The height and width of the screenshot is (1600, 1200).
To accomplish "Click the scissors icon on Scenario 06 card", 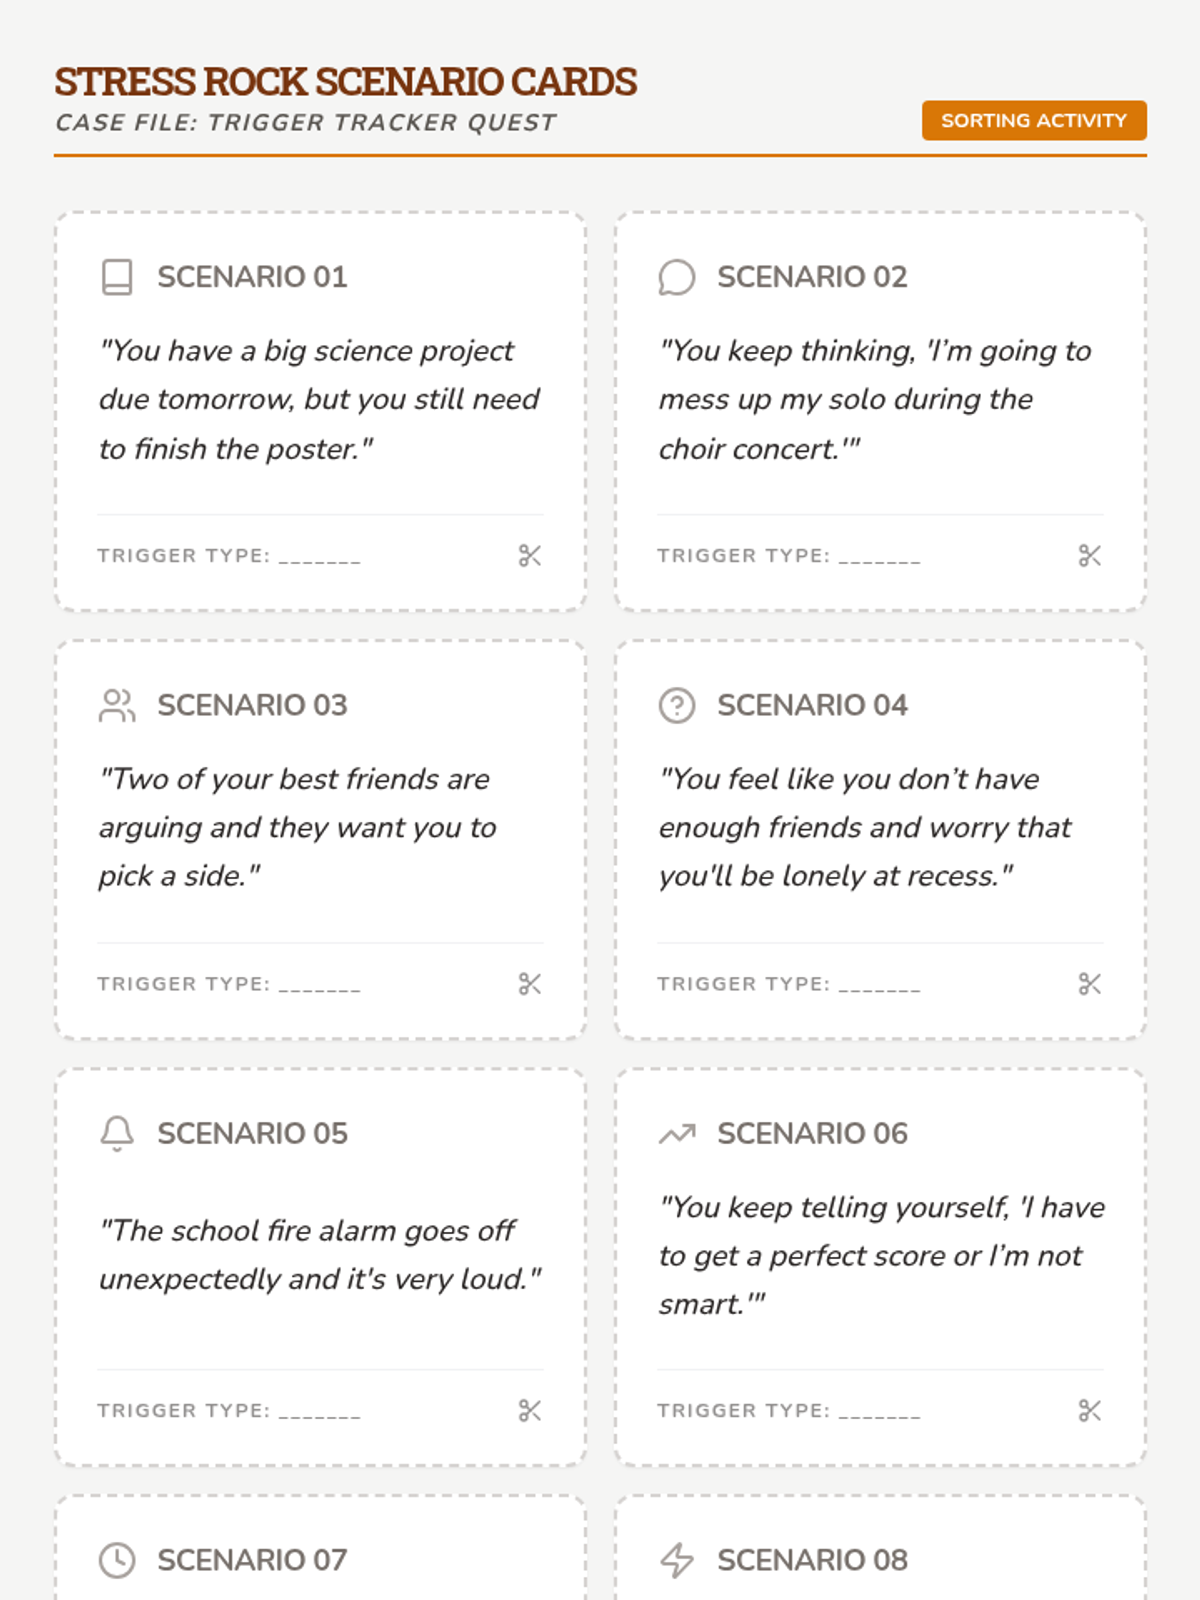I will [x=1090, y=1411].
